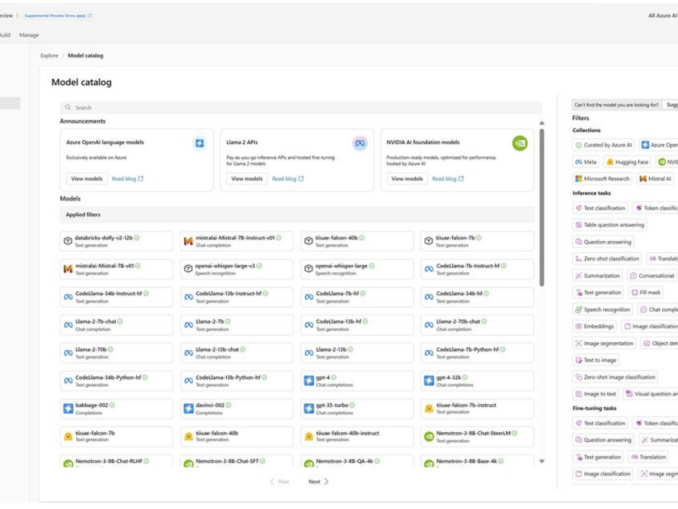Screen dimensions: 678x509
Task: Toggle the Hugging Face collection filter
Action: point(627,162)
